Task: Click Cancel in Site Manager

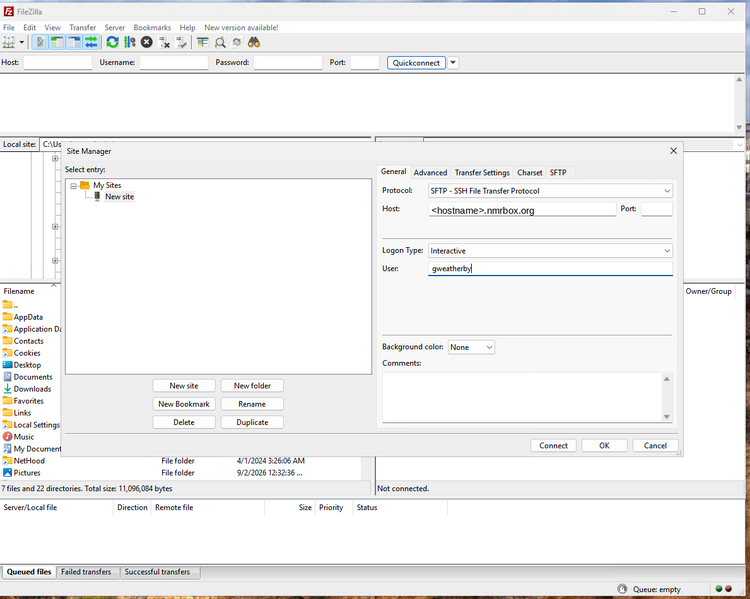Action: pos(655,445)
